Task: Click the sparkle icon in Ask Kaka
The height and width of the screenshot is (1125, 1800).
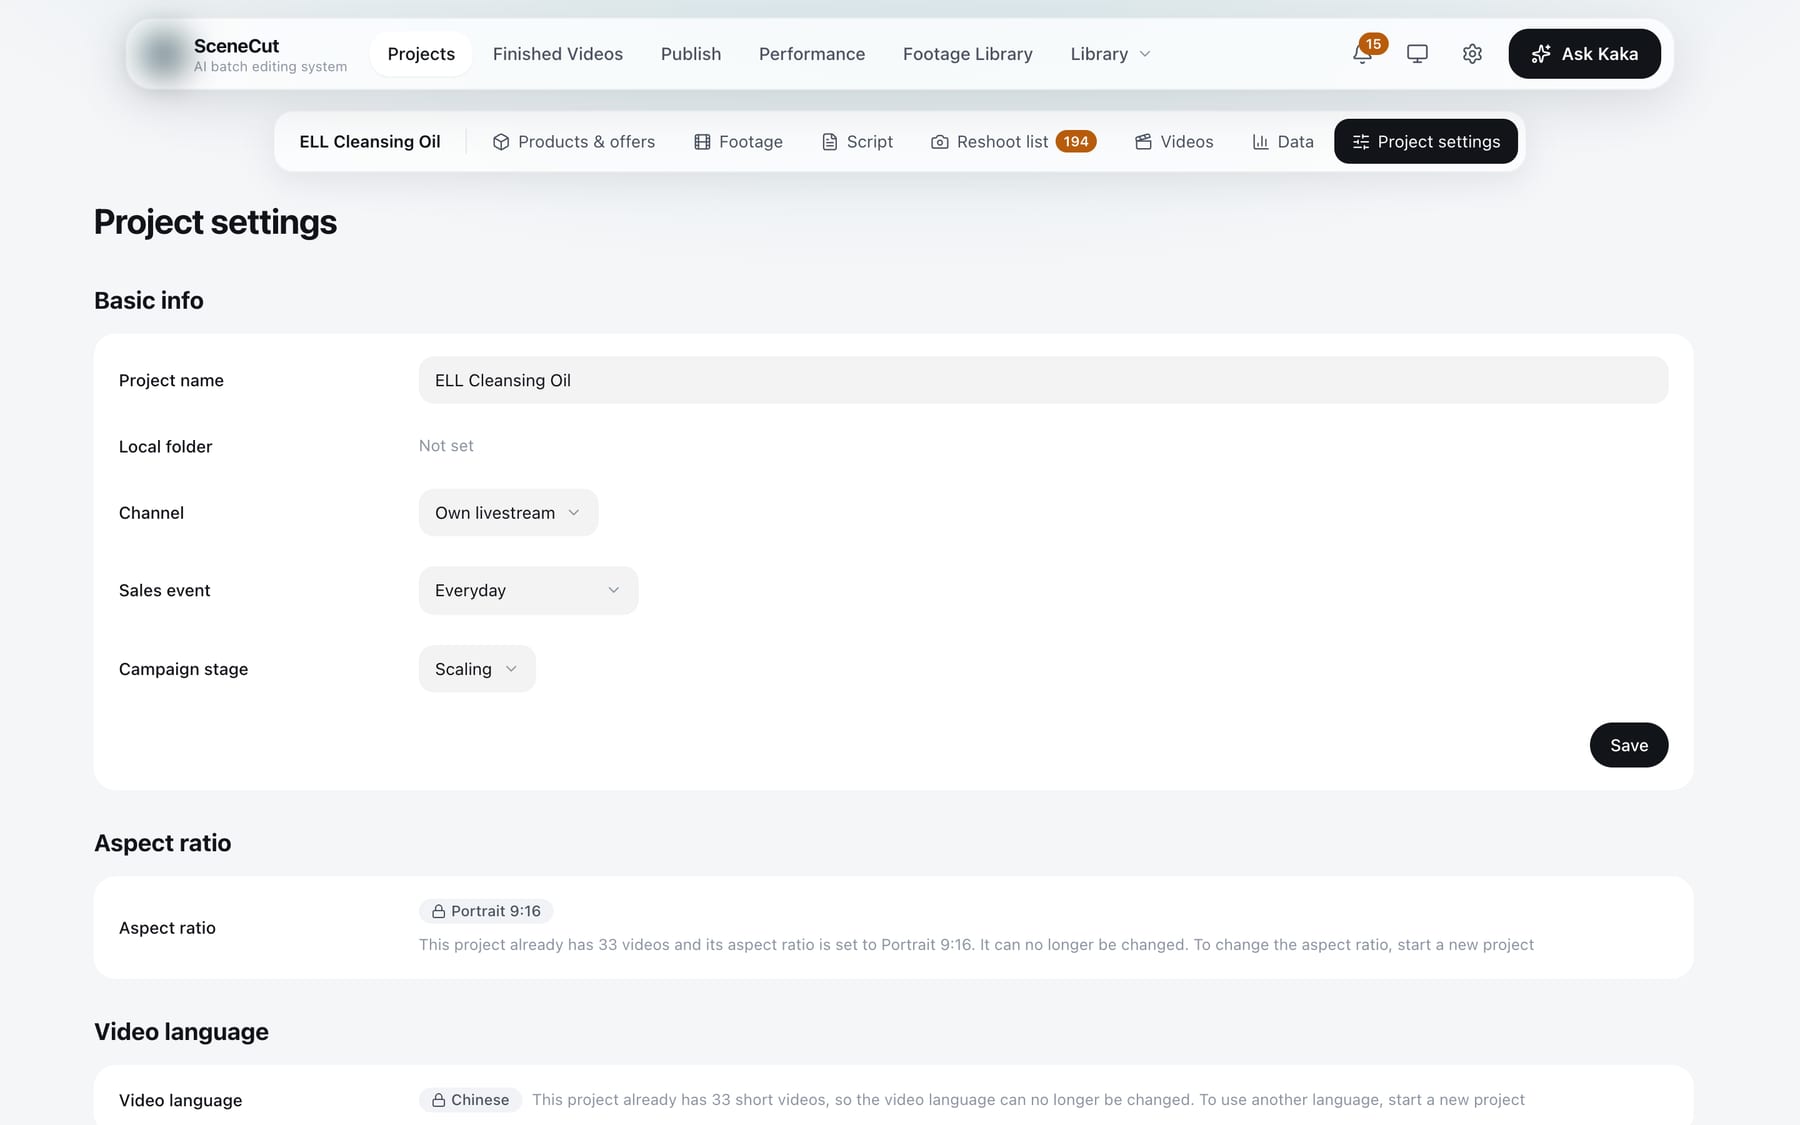Action: tap(1541, 54)
